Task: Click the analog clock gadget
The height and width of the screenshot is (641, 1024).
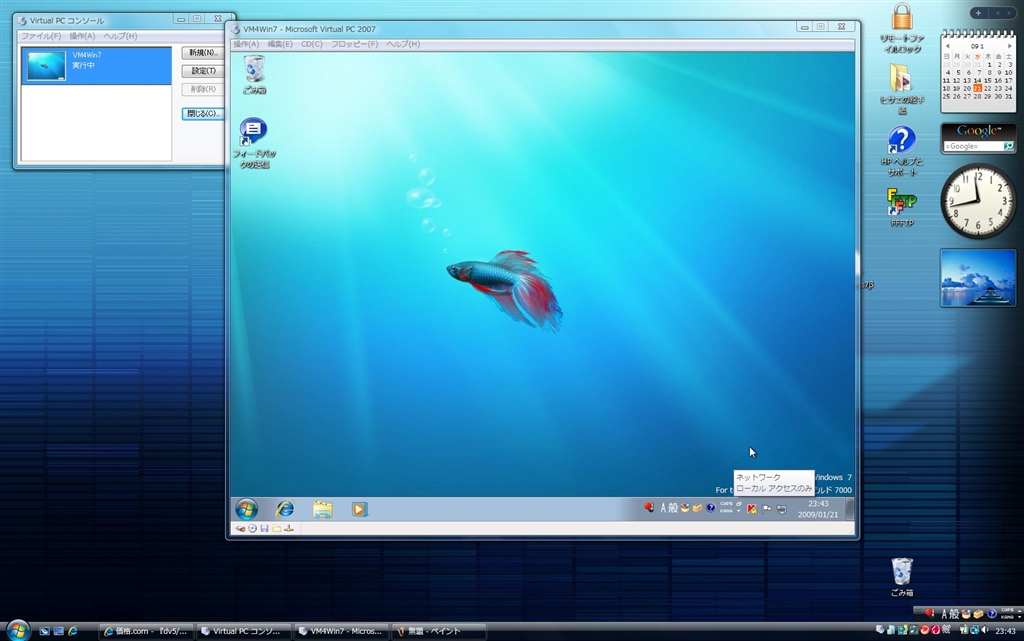Action: [978, 200]
